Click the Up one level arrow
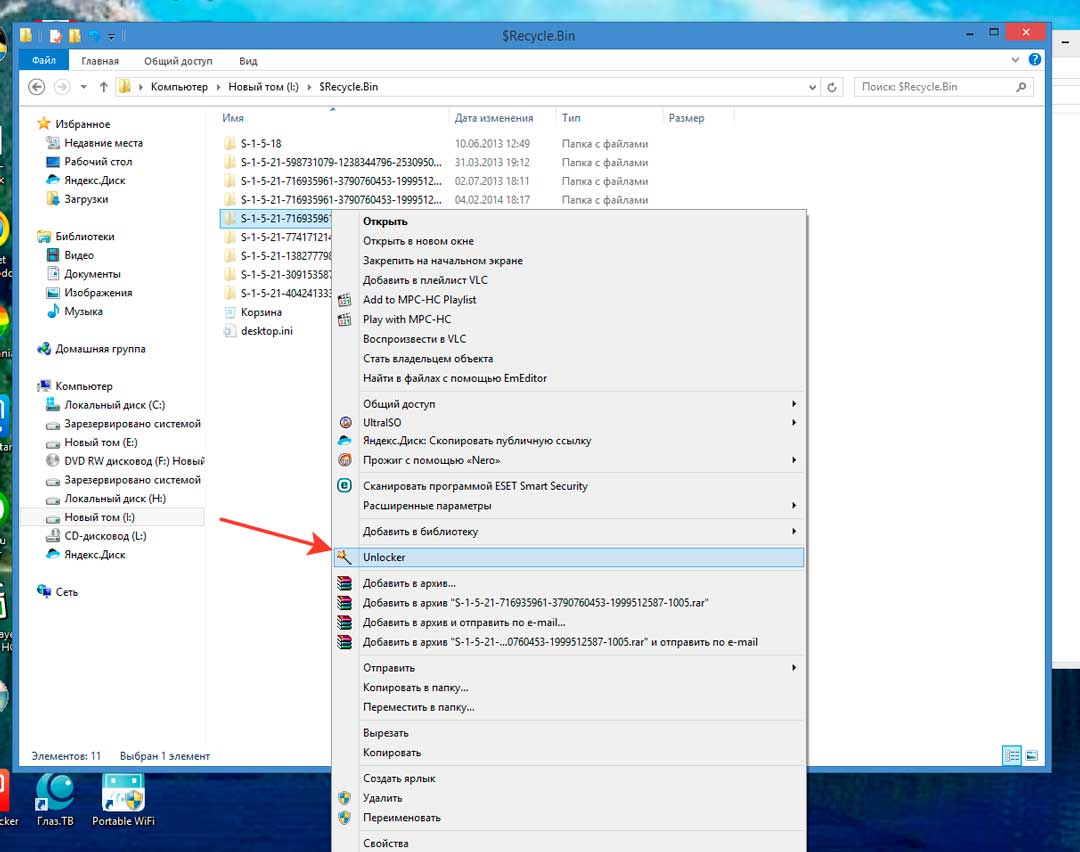 click(103, 87)
